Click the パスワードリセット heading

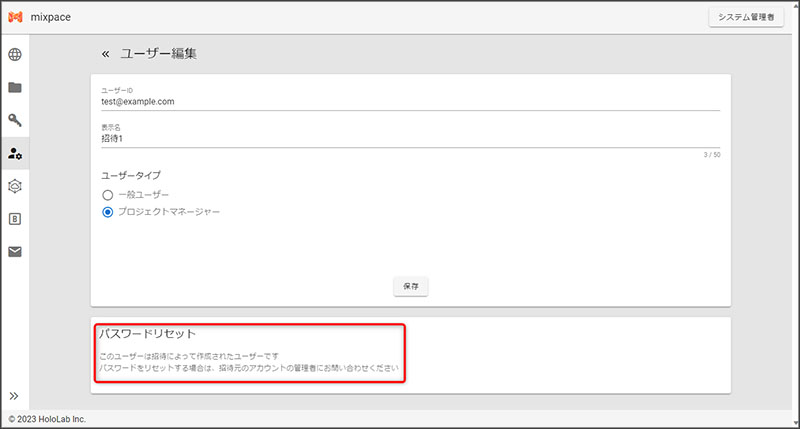click(x=147, y=333)
